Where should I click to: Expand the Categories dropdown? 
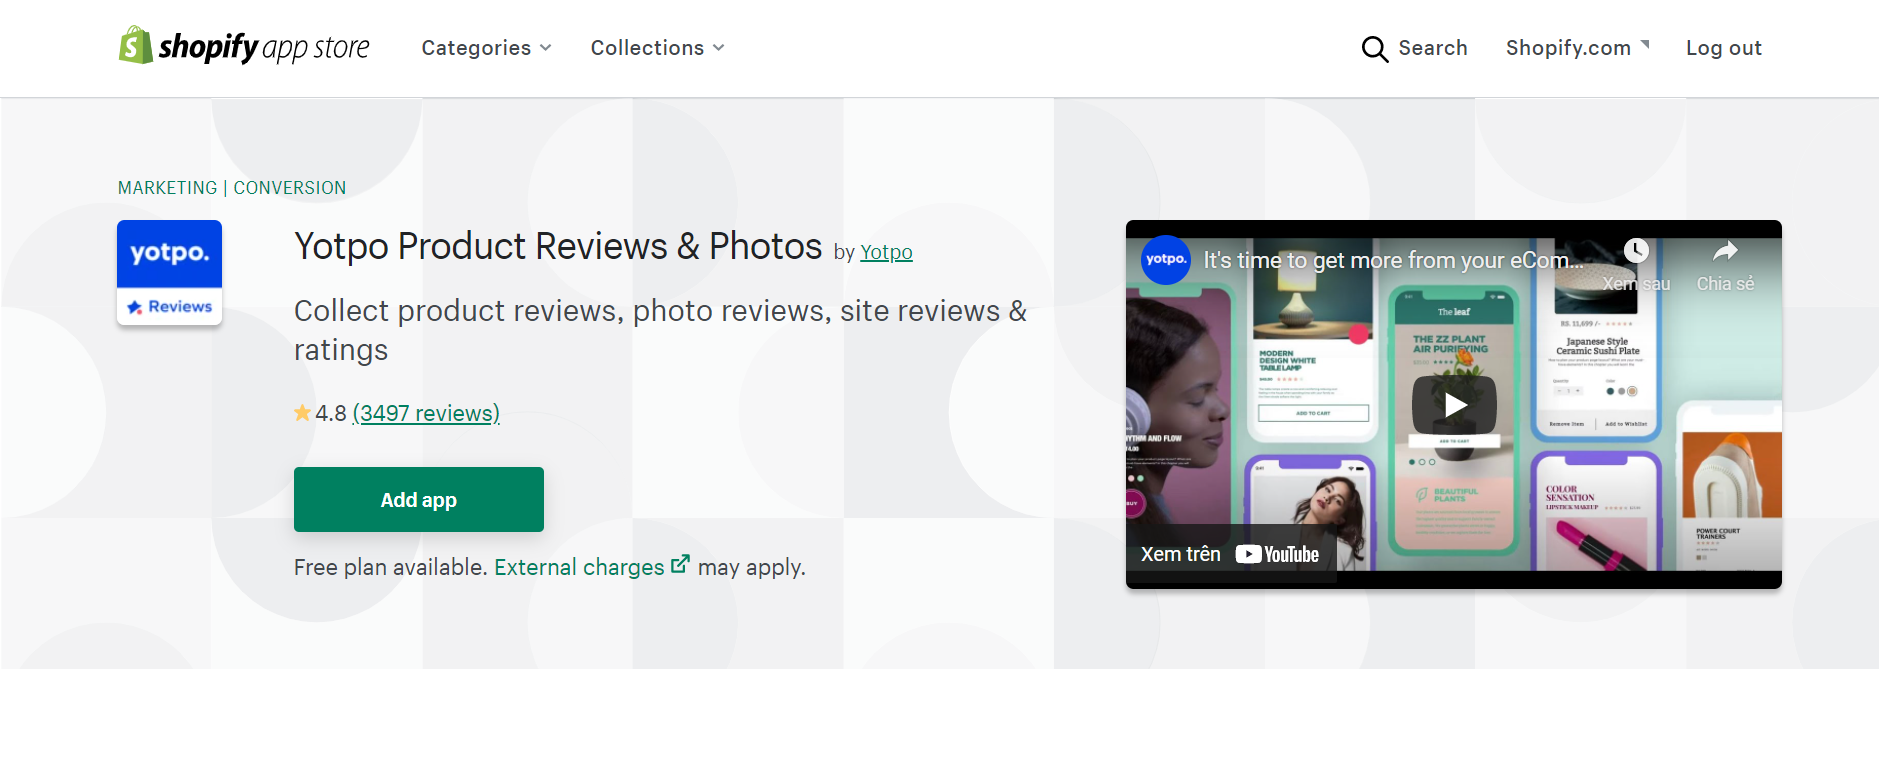click(x=486, y=48)
